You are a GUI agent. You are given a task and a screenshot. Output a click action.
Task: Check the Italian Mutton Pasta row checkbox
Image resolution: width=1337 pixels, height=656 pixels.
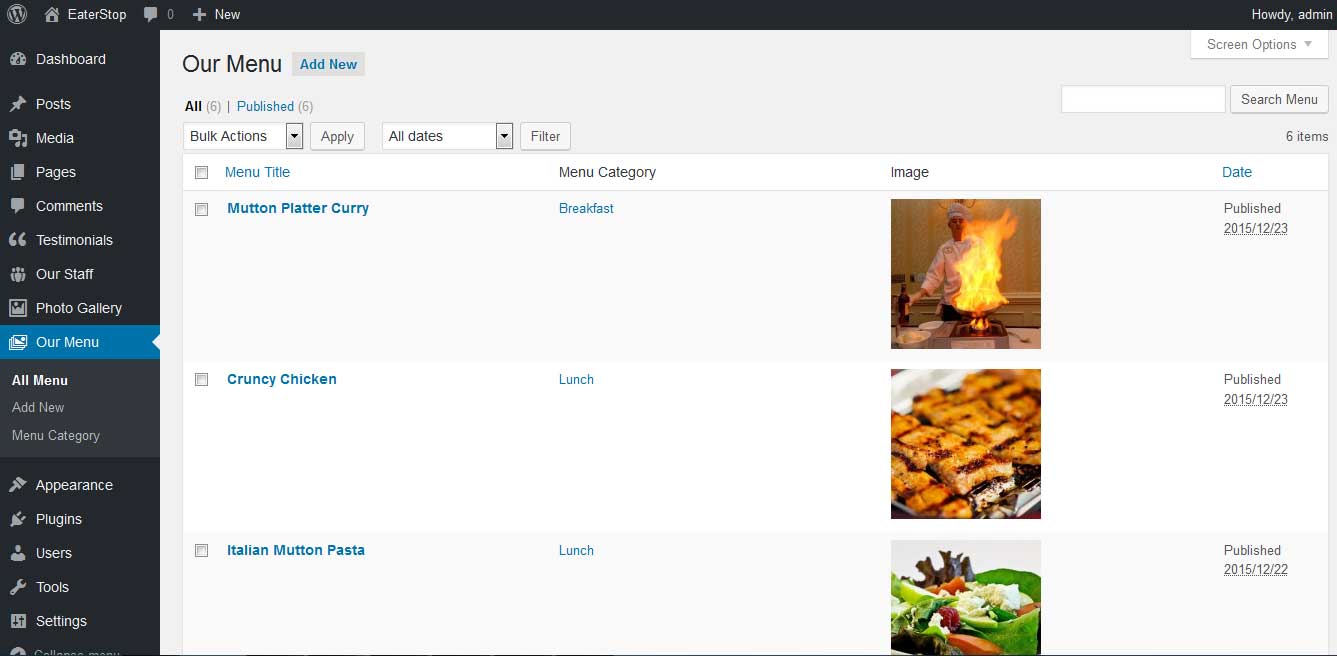point(201,551)
